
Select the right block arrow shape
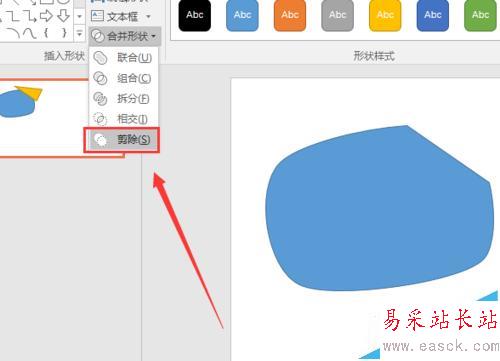tap(46, 15)
